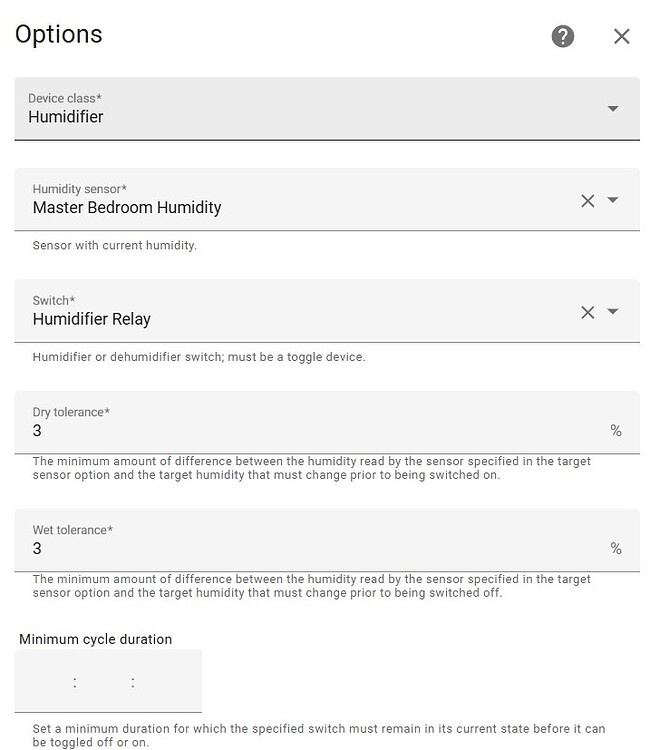The width and height of the screenshot is (649, 750).
Task: Click the percent unit beside Wet tolerance
Action: 616,549
